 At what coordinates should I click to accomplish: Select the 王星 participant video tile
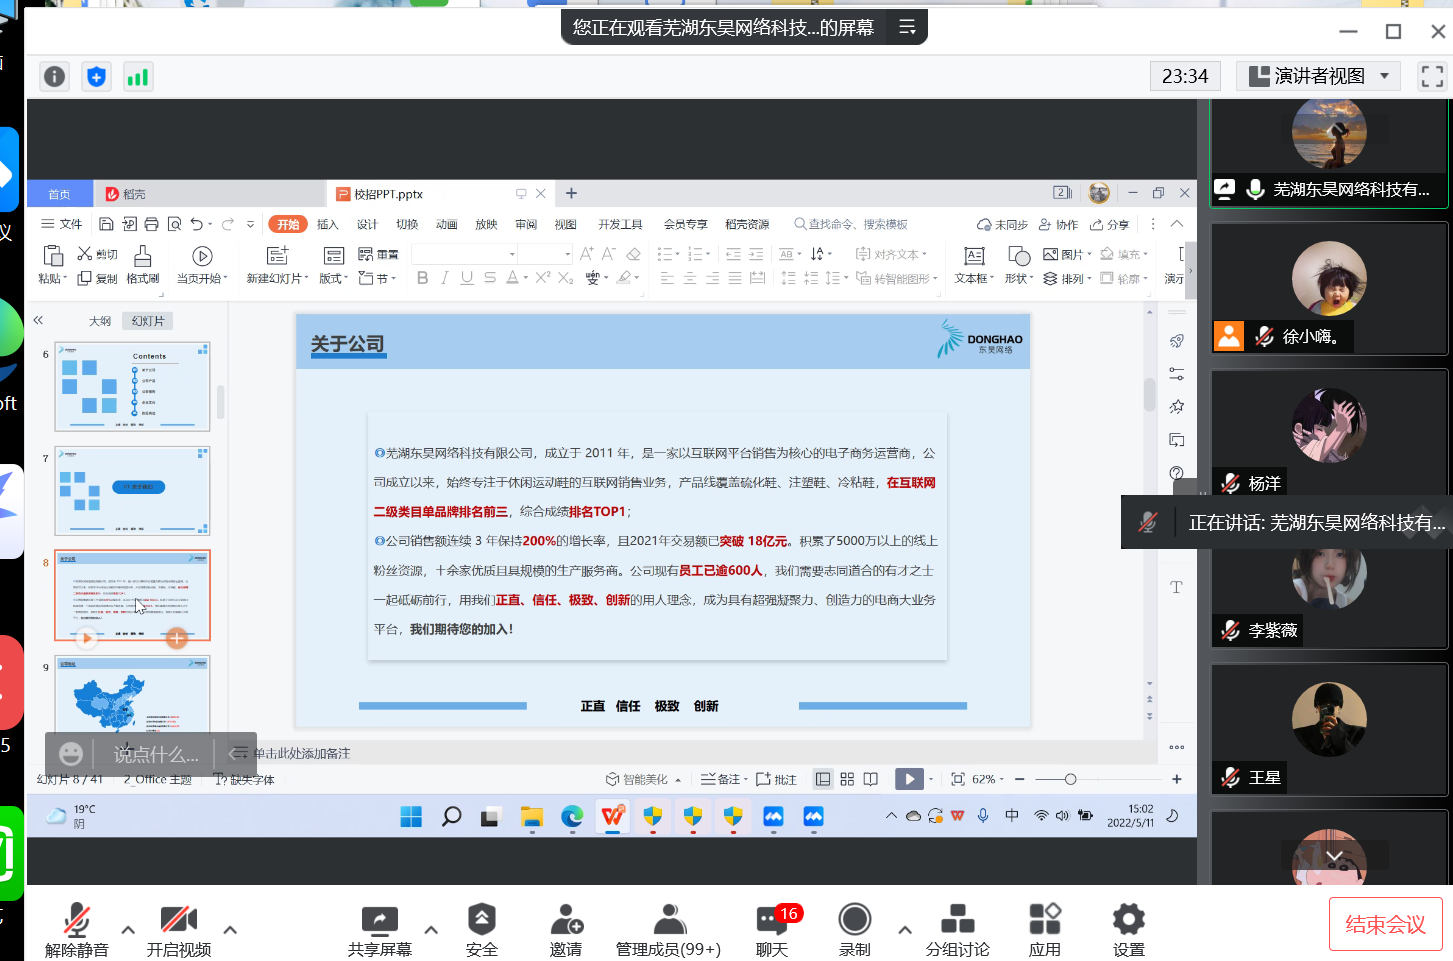pos(1329,729)
